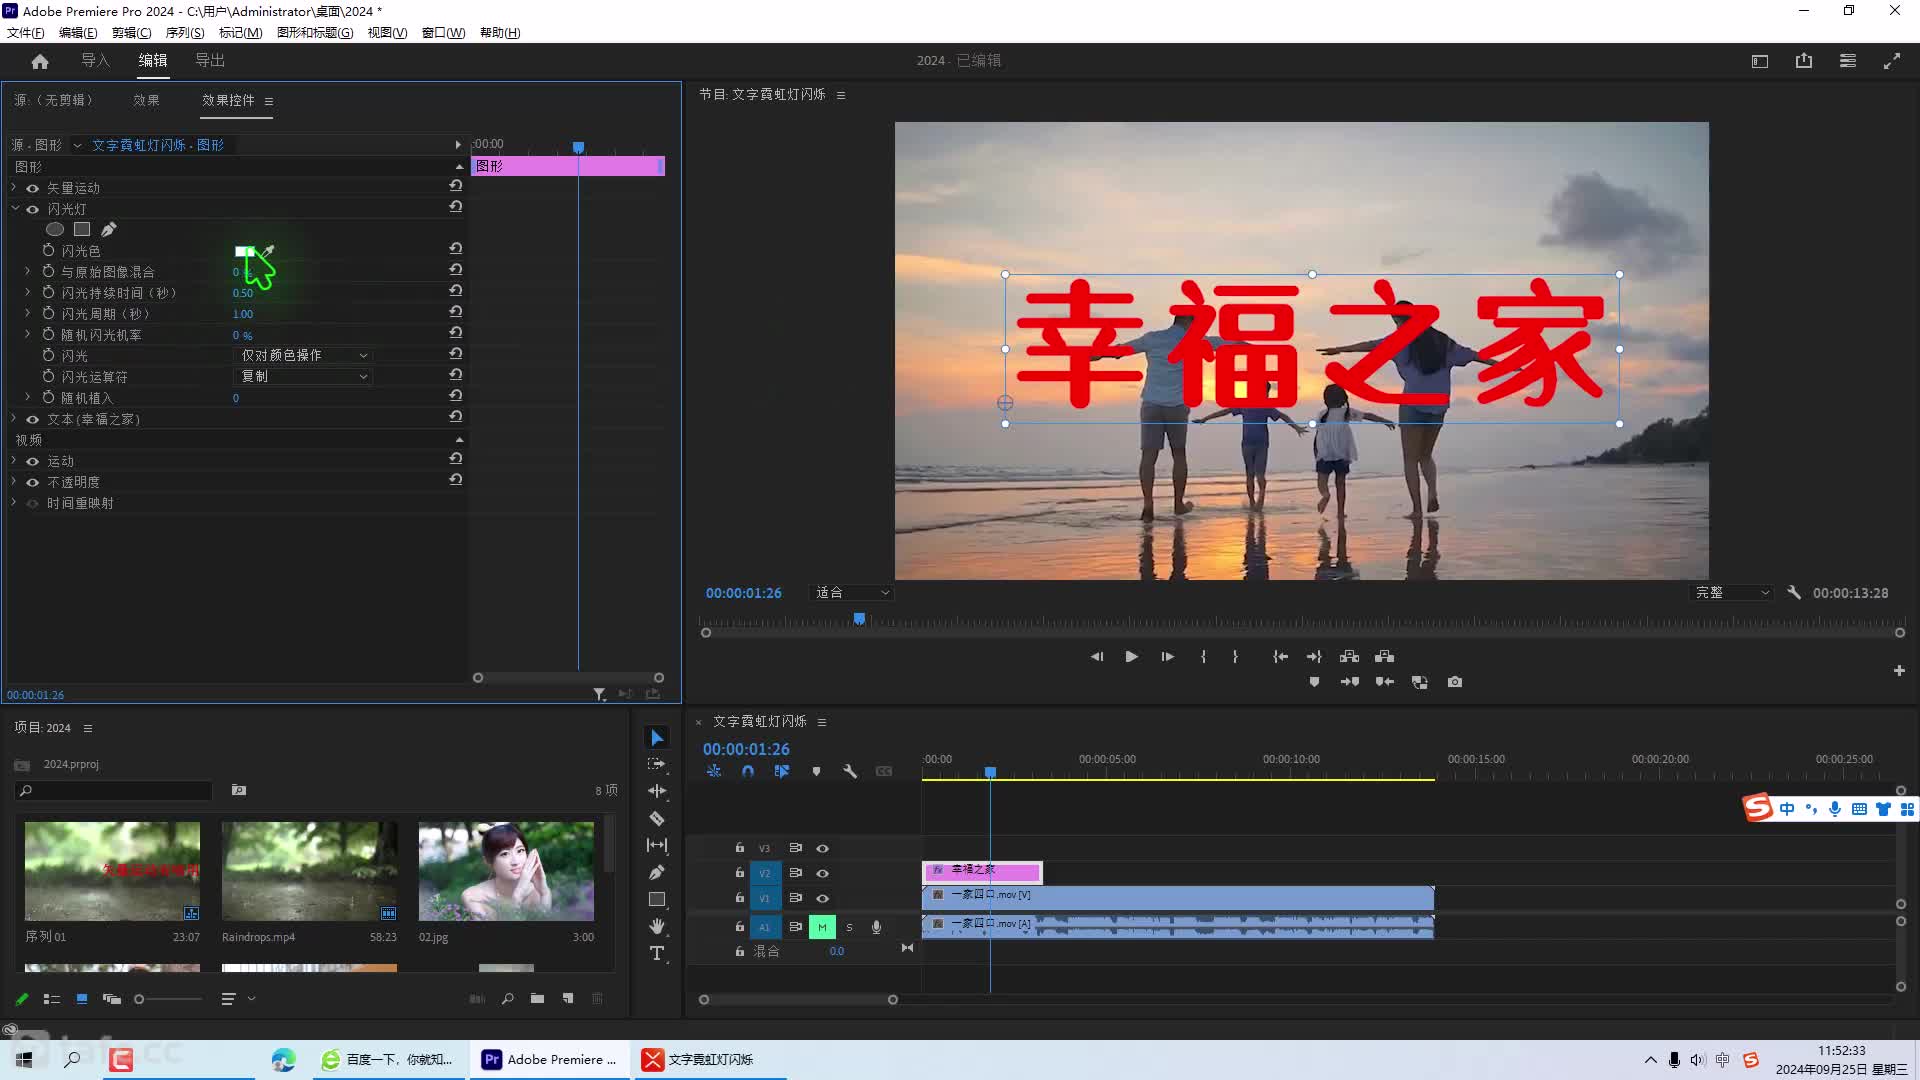Click the Home icon
This screenshot has height=1080, width=1920.
(40, 61)
